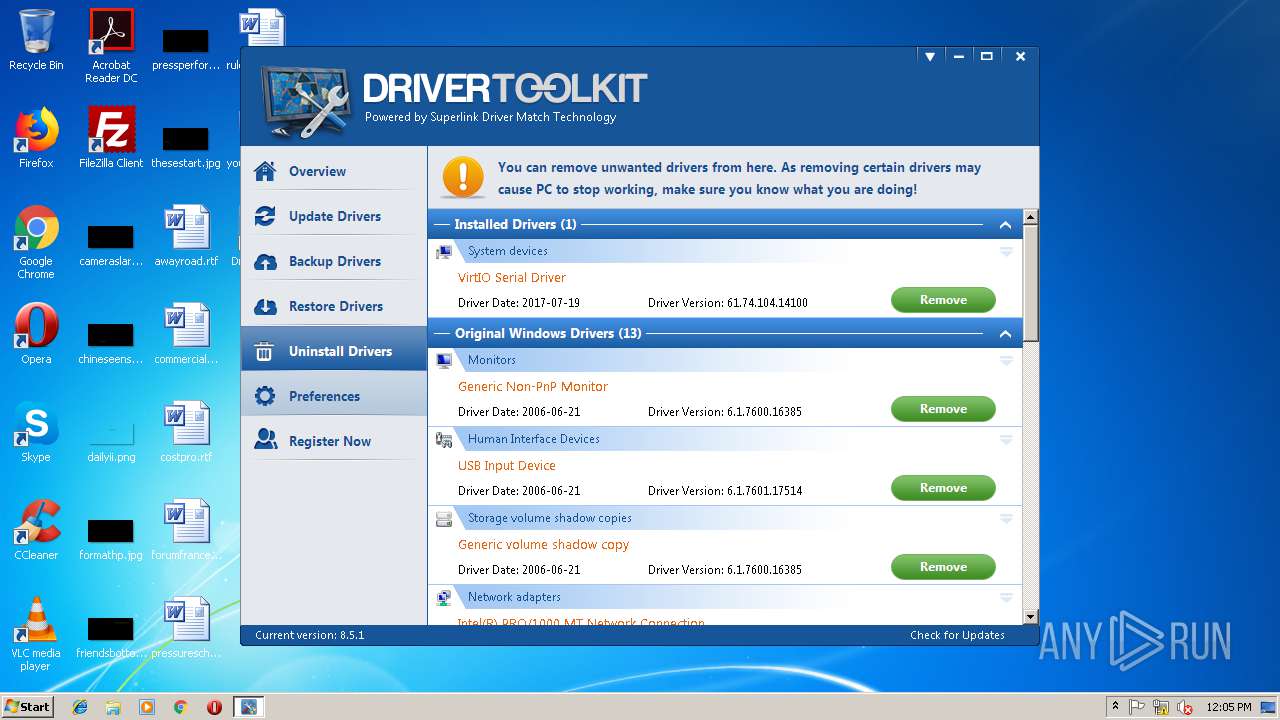Viewport: 1280px width, 720px height.
Task: Open Recycle Bin desktop icon
Action: click(x=36, y=41)
